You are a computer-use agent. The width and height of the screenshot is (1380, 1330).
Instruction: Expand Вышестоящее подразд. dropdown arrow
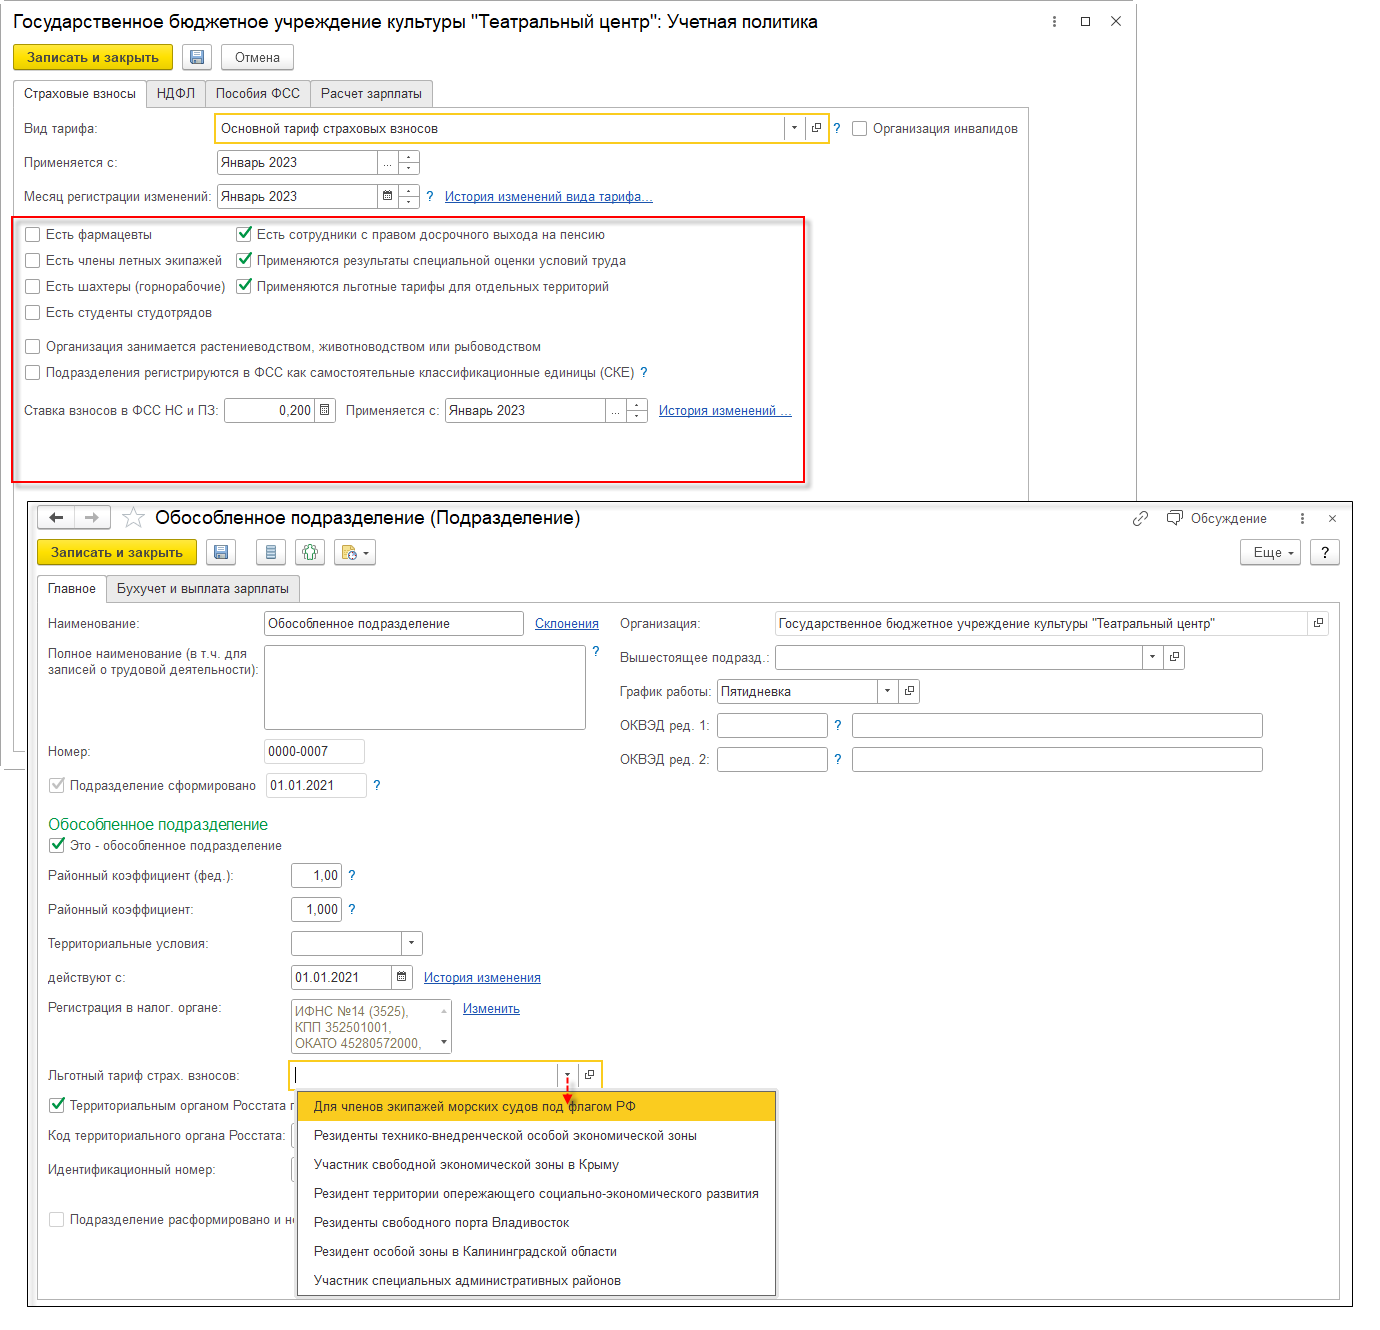(1152, 657)
